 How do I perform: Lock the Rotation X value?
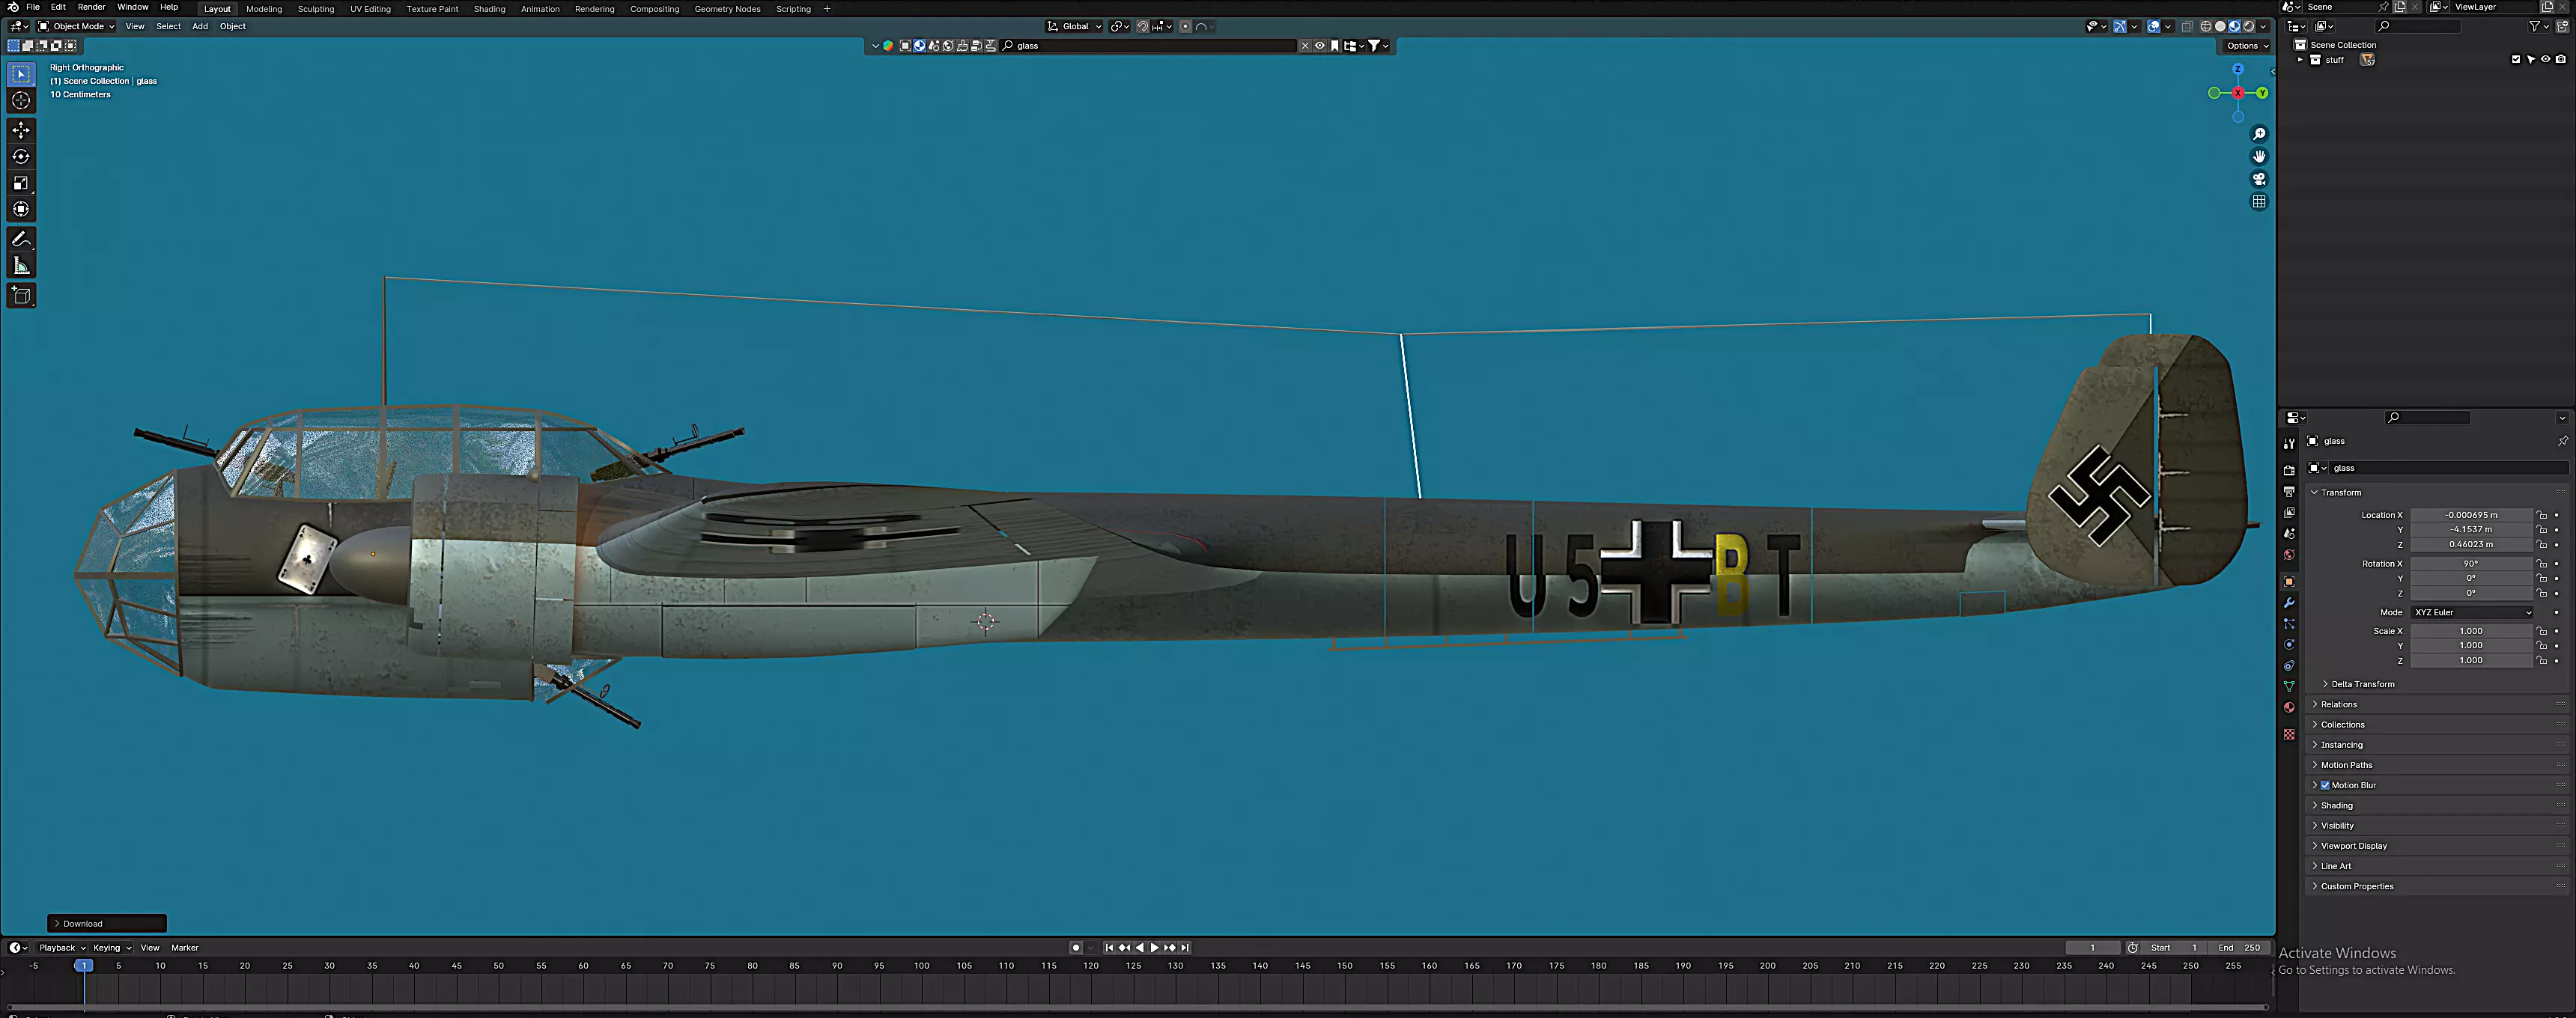point(2542,564)
